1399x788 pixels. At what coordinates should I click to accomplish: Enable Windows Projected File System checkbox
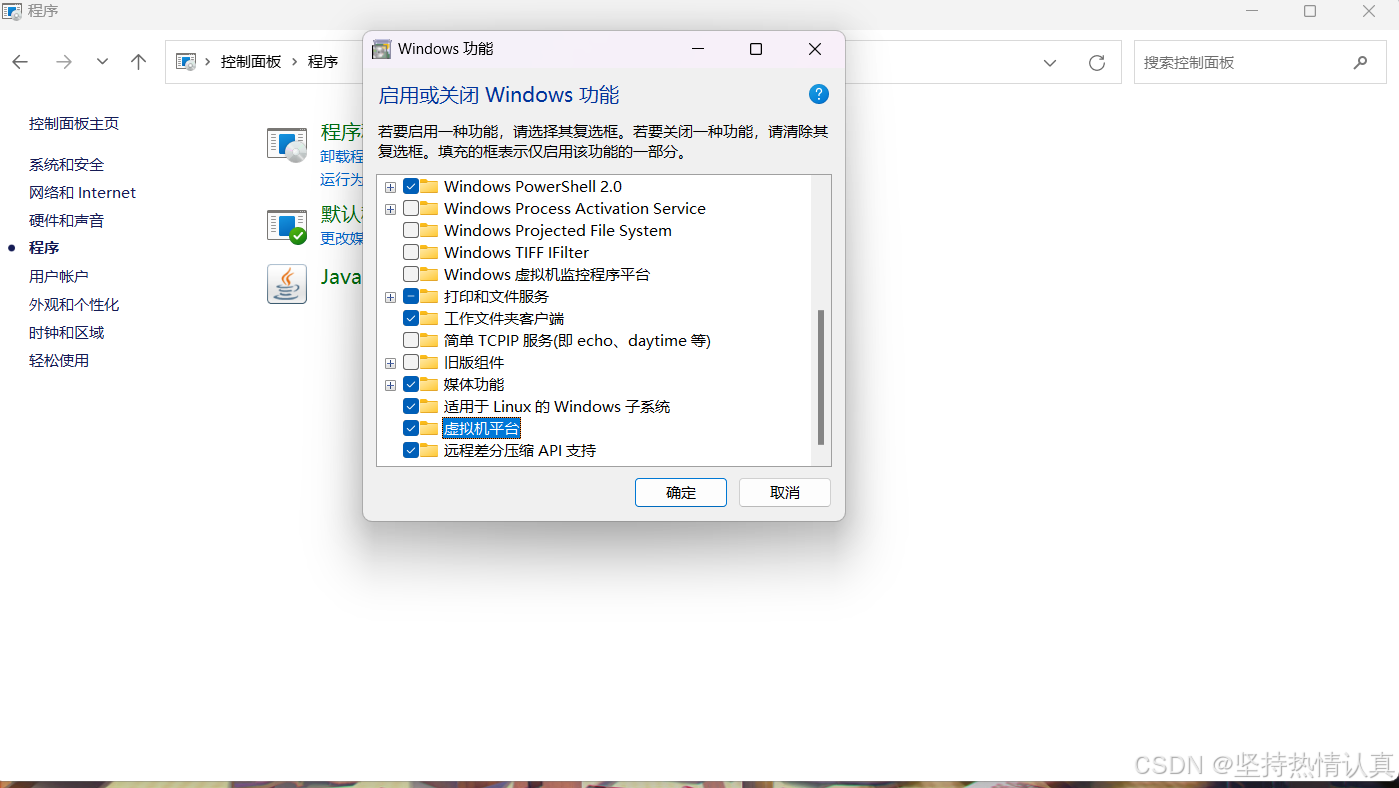pos(411,230)
